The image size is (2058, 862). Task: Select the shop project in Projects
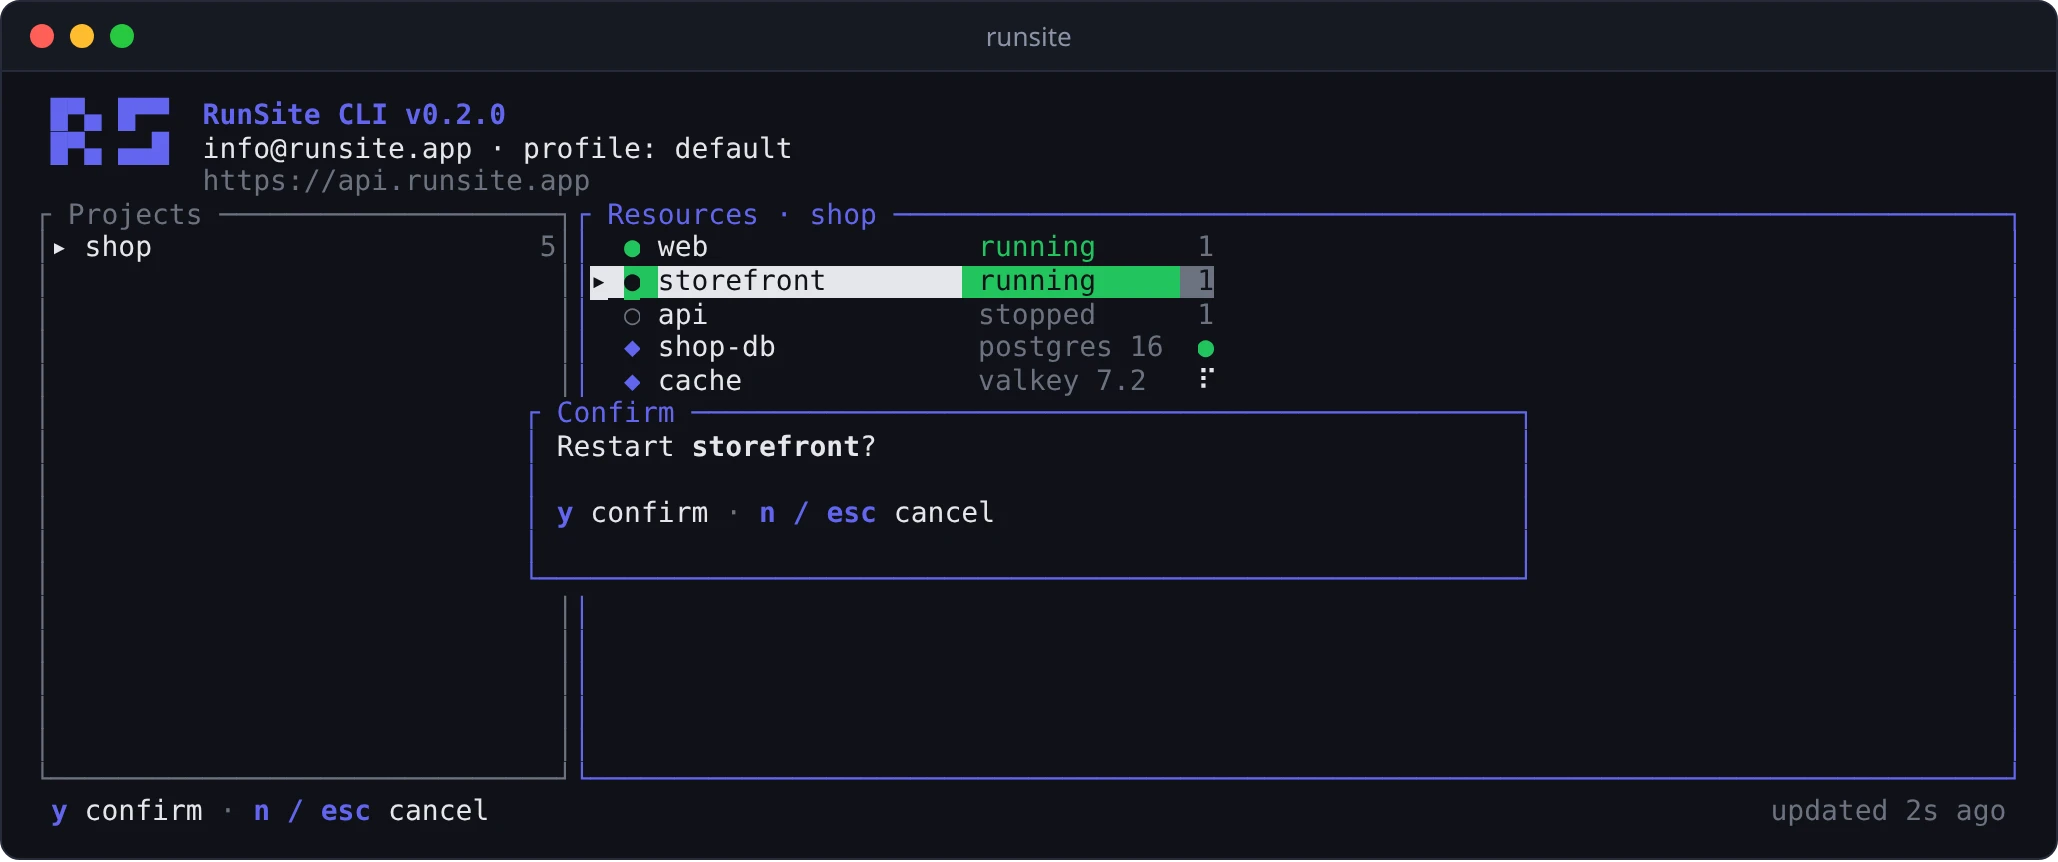[x=304, y=247]
